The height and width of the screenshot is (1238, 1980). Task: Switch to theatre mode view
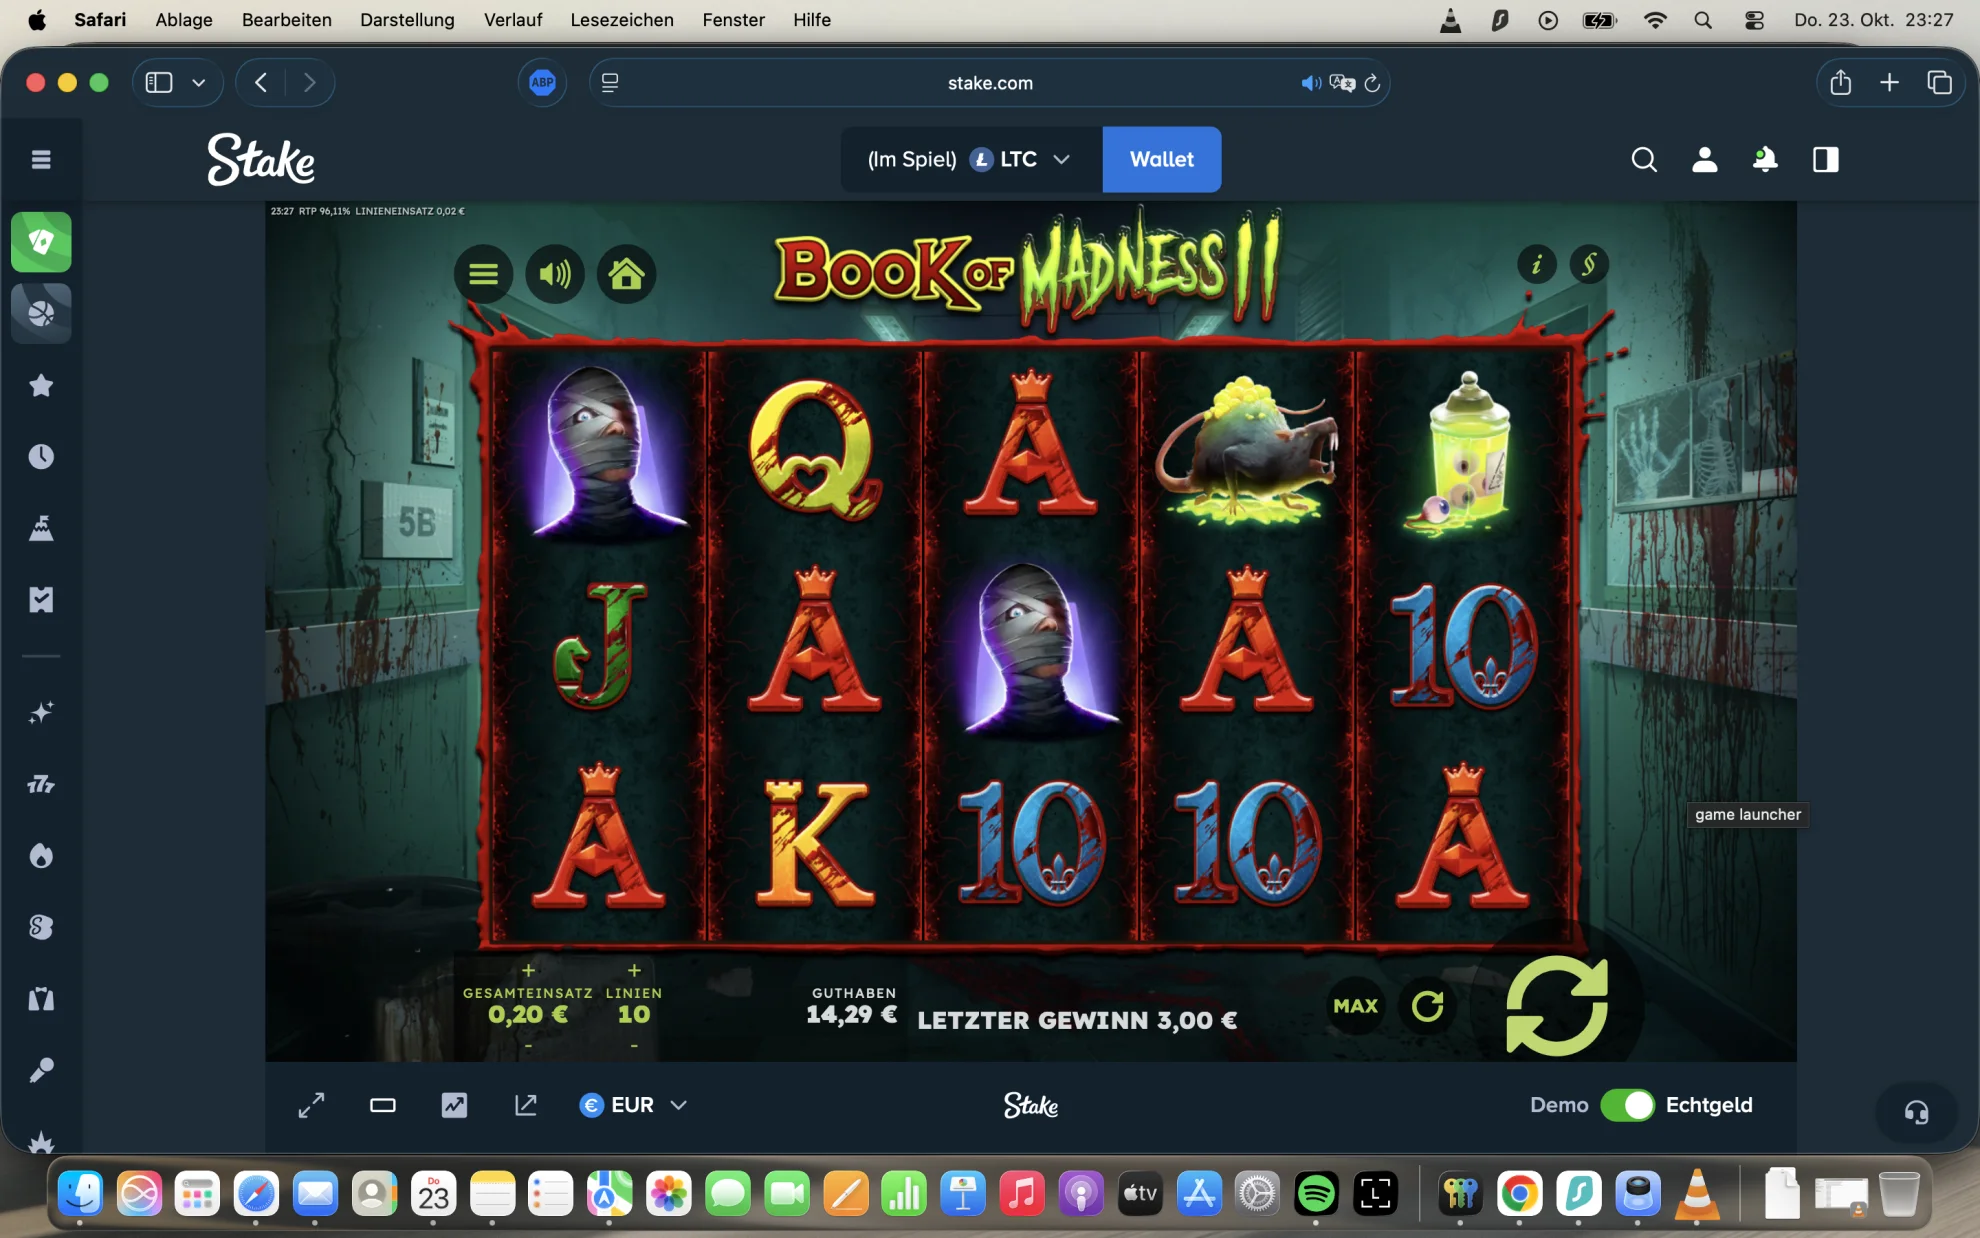[383, 1105]
